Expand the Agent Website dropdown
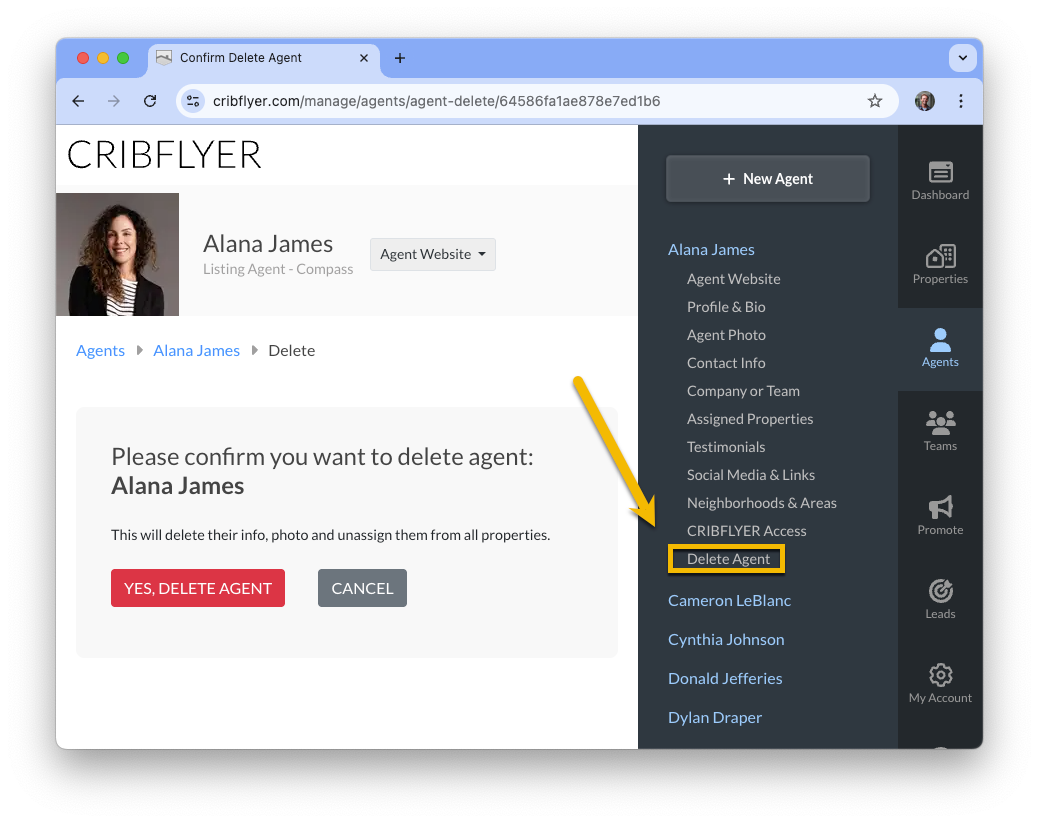 pos(433,254)
